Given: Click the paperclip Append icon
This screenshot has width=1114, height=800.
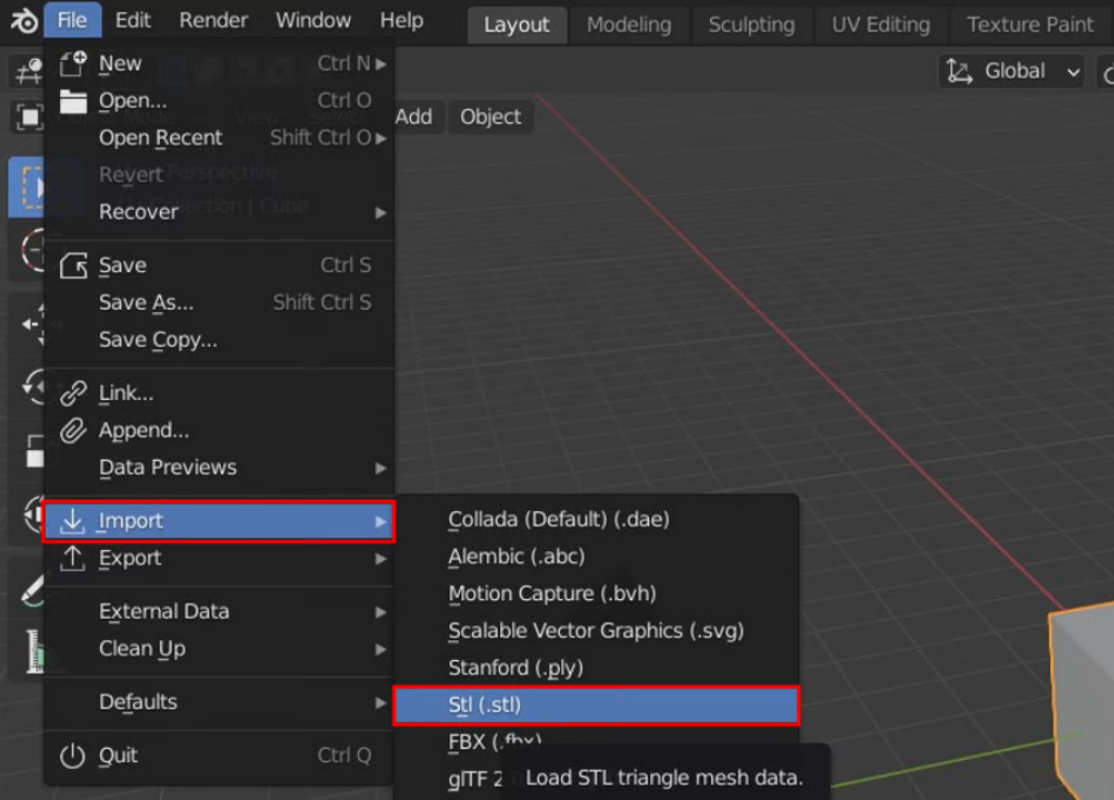Looking at the screenshot, I should click(x=72, y=431).
